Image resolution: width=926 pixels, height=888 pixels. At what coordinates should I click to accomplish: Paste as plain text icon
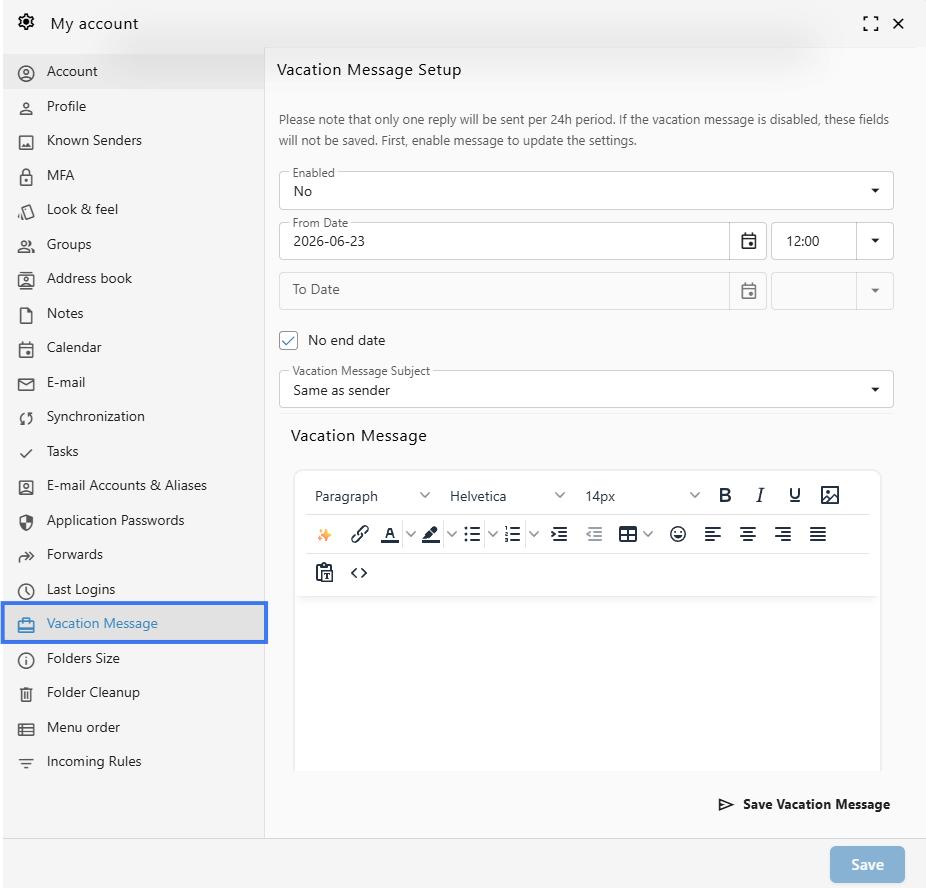tap(324, 573)
